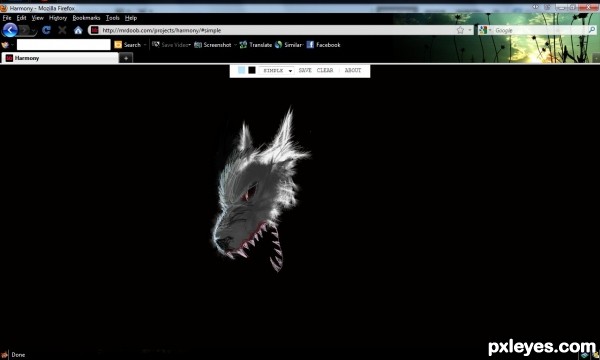Open the History menu

[58, 18]
